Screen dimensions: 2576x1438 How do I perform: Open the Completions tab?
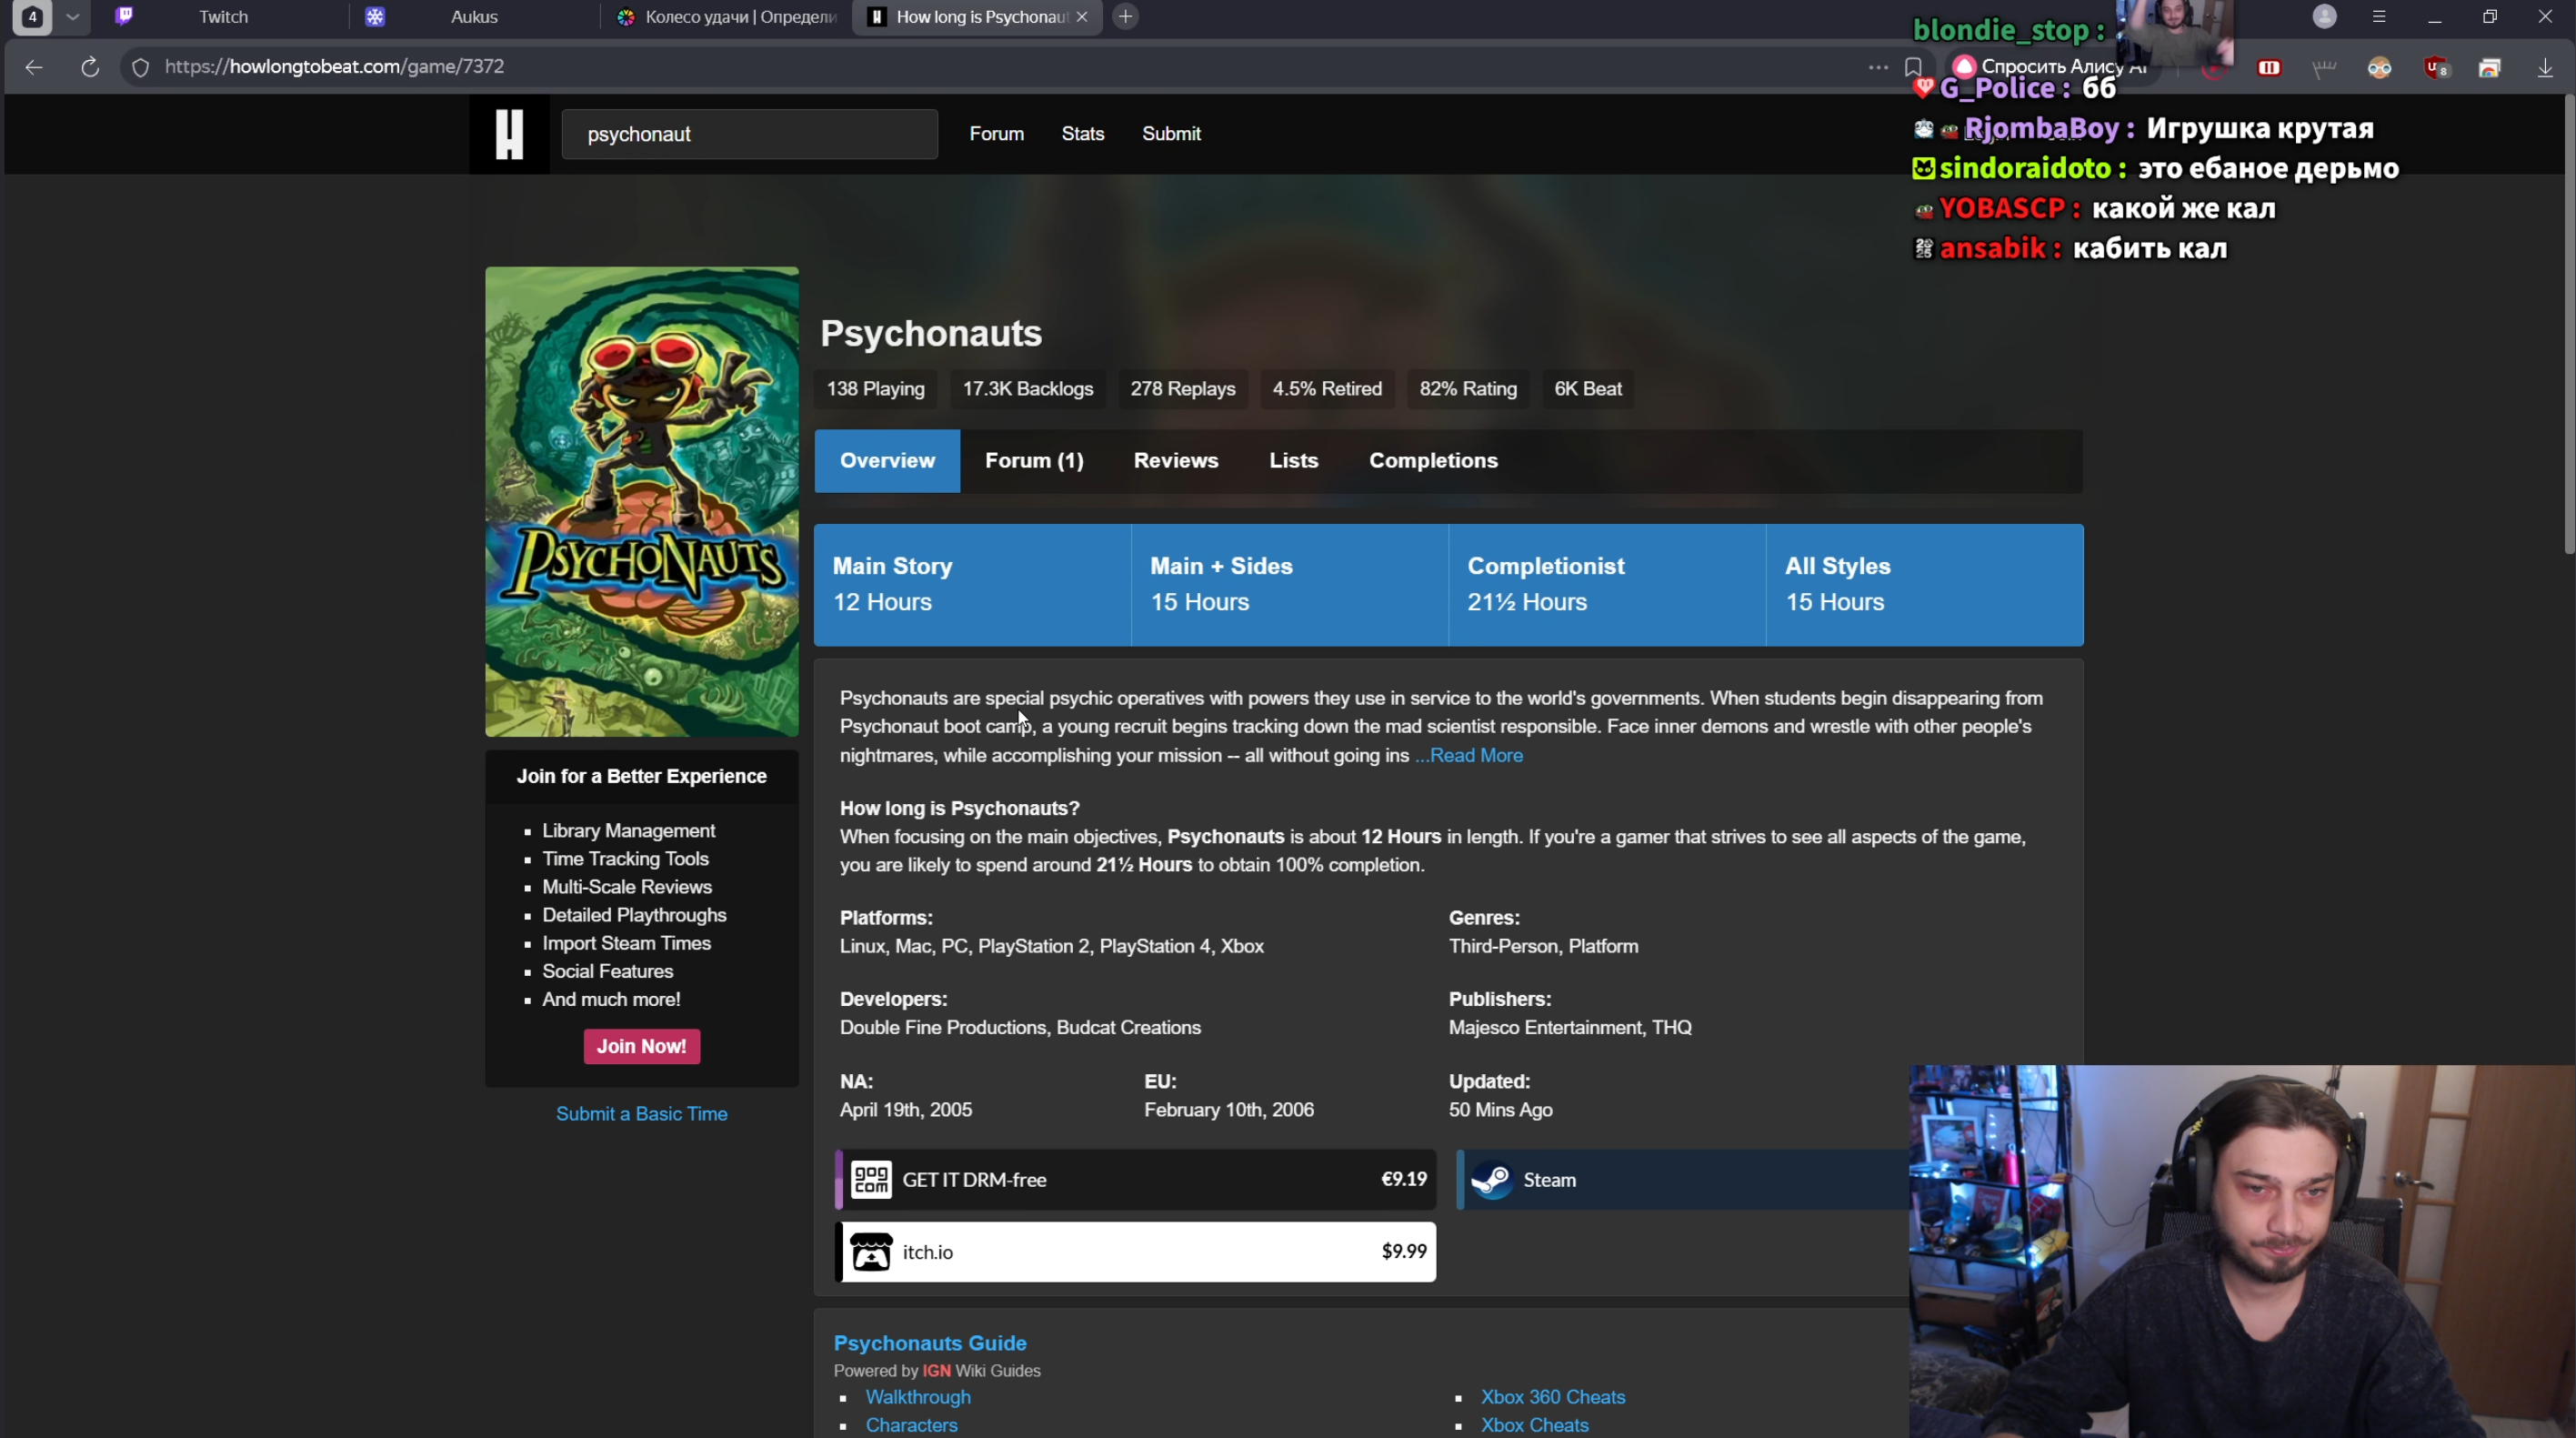(x=1432, y=461)
